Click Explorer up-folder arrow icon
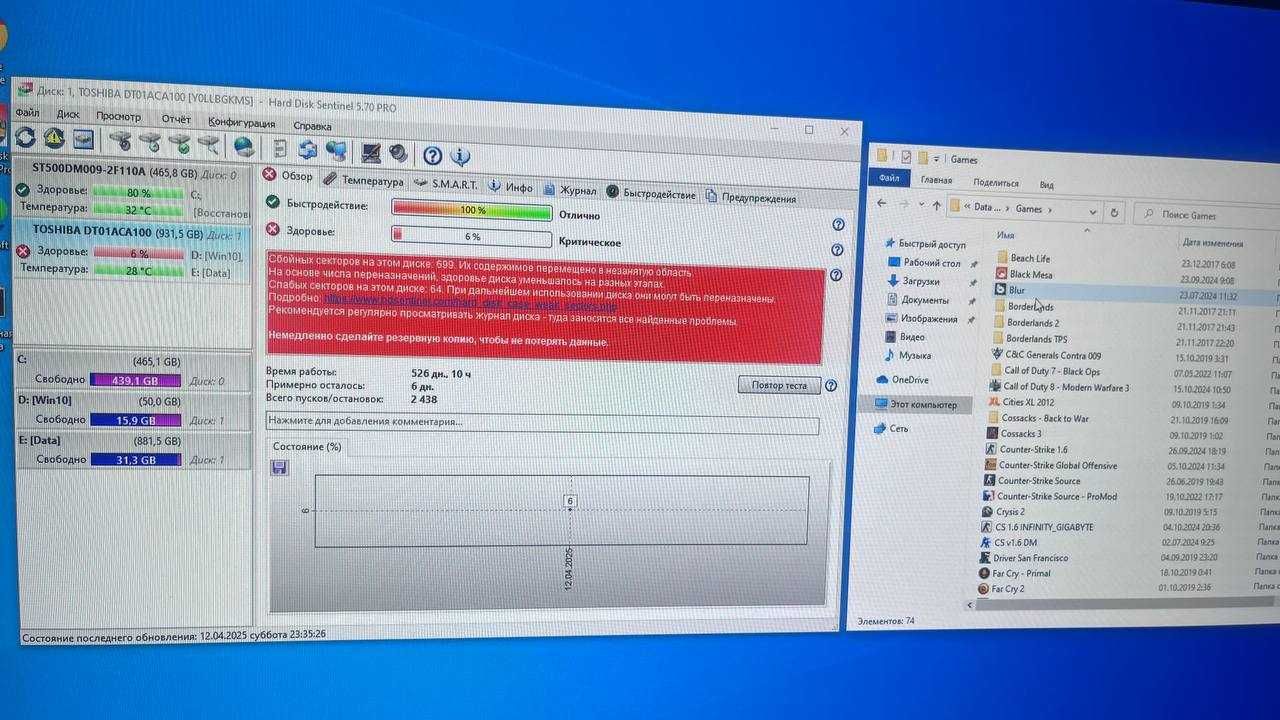1280x720 pixels. (936, 206)
